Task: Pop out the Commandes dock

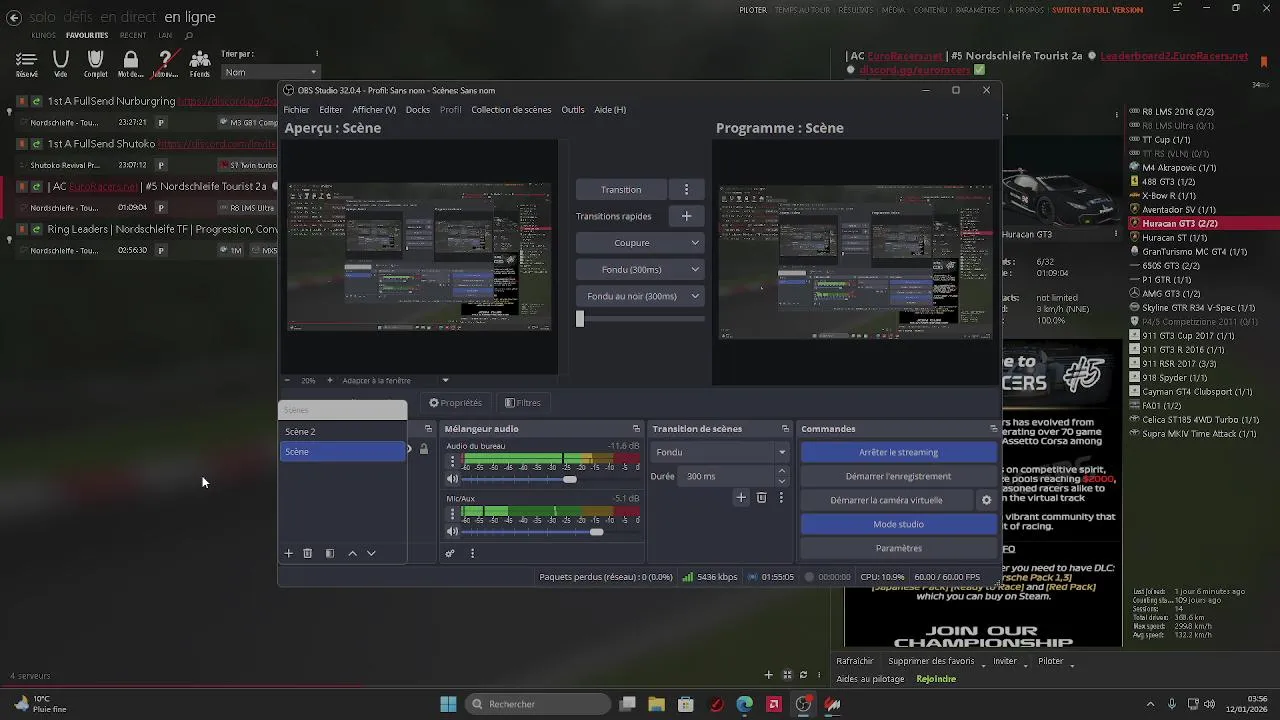Action: 993,429
